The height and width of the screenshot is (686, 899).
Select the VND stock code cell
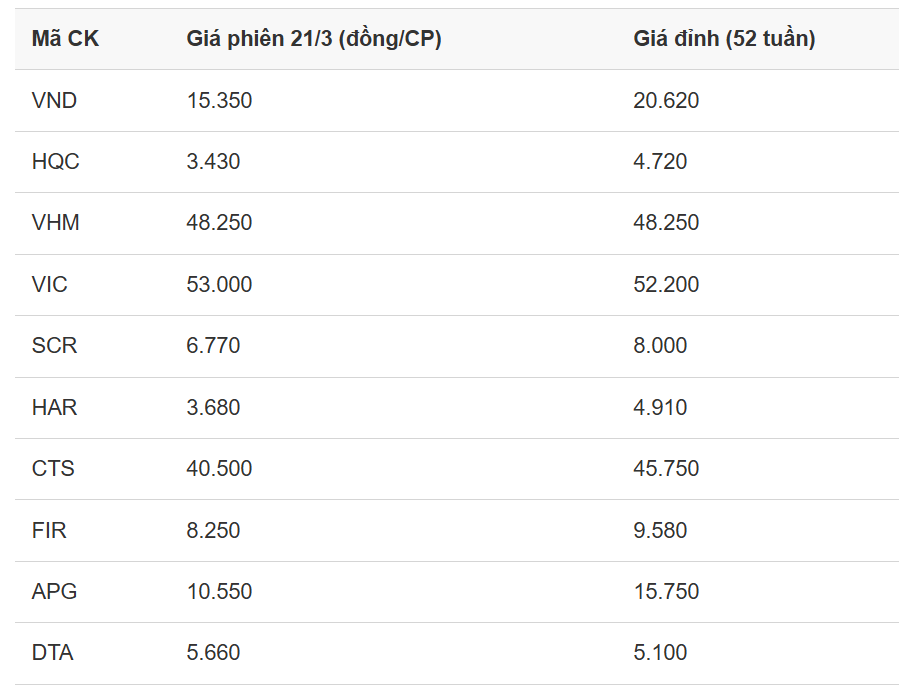[54, 100]
